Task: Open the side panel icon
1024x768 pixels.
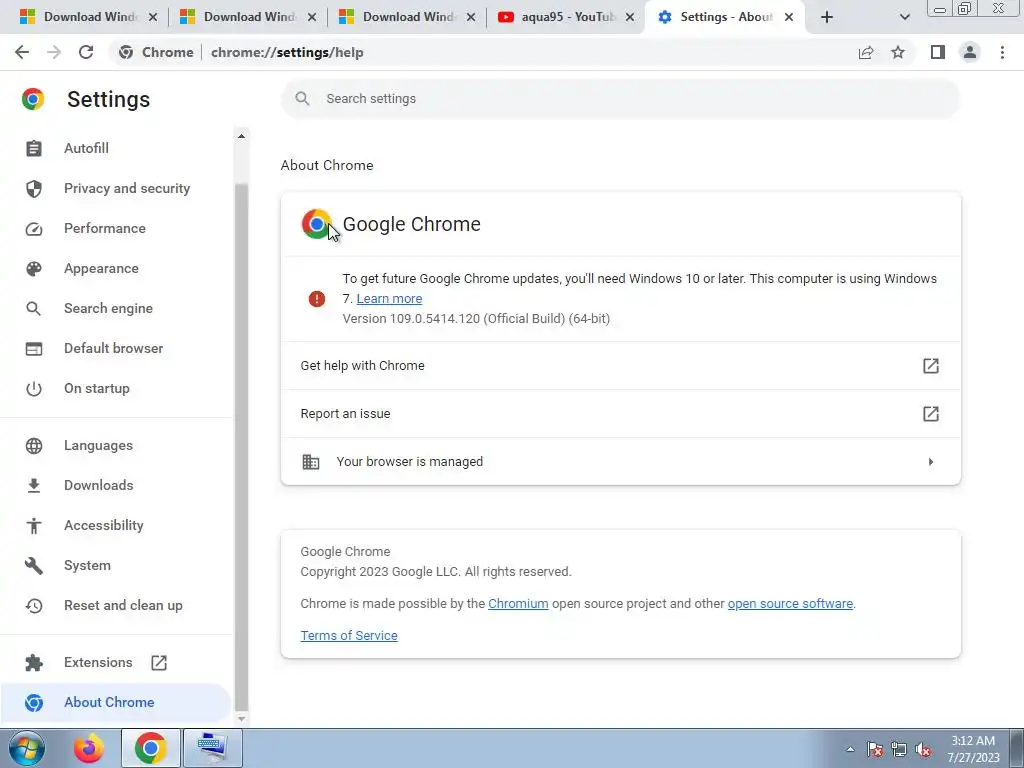Action: pyautogui.click(x=938, y=52)
